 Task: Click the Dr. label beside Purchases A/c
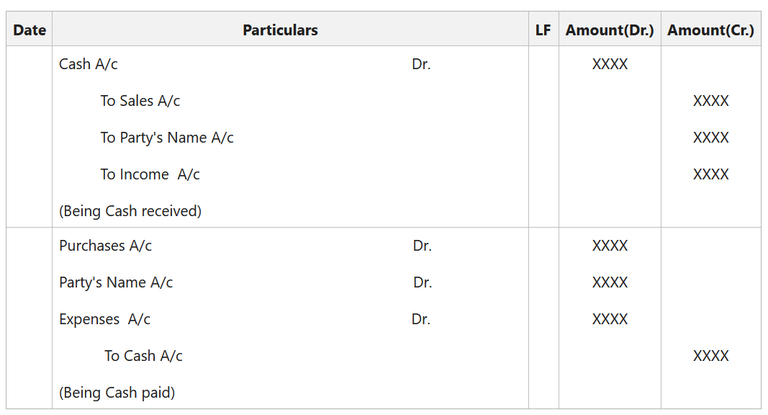[422, 246]
